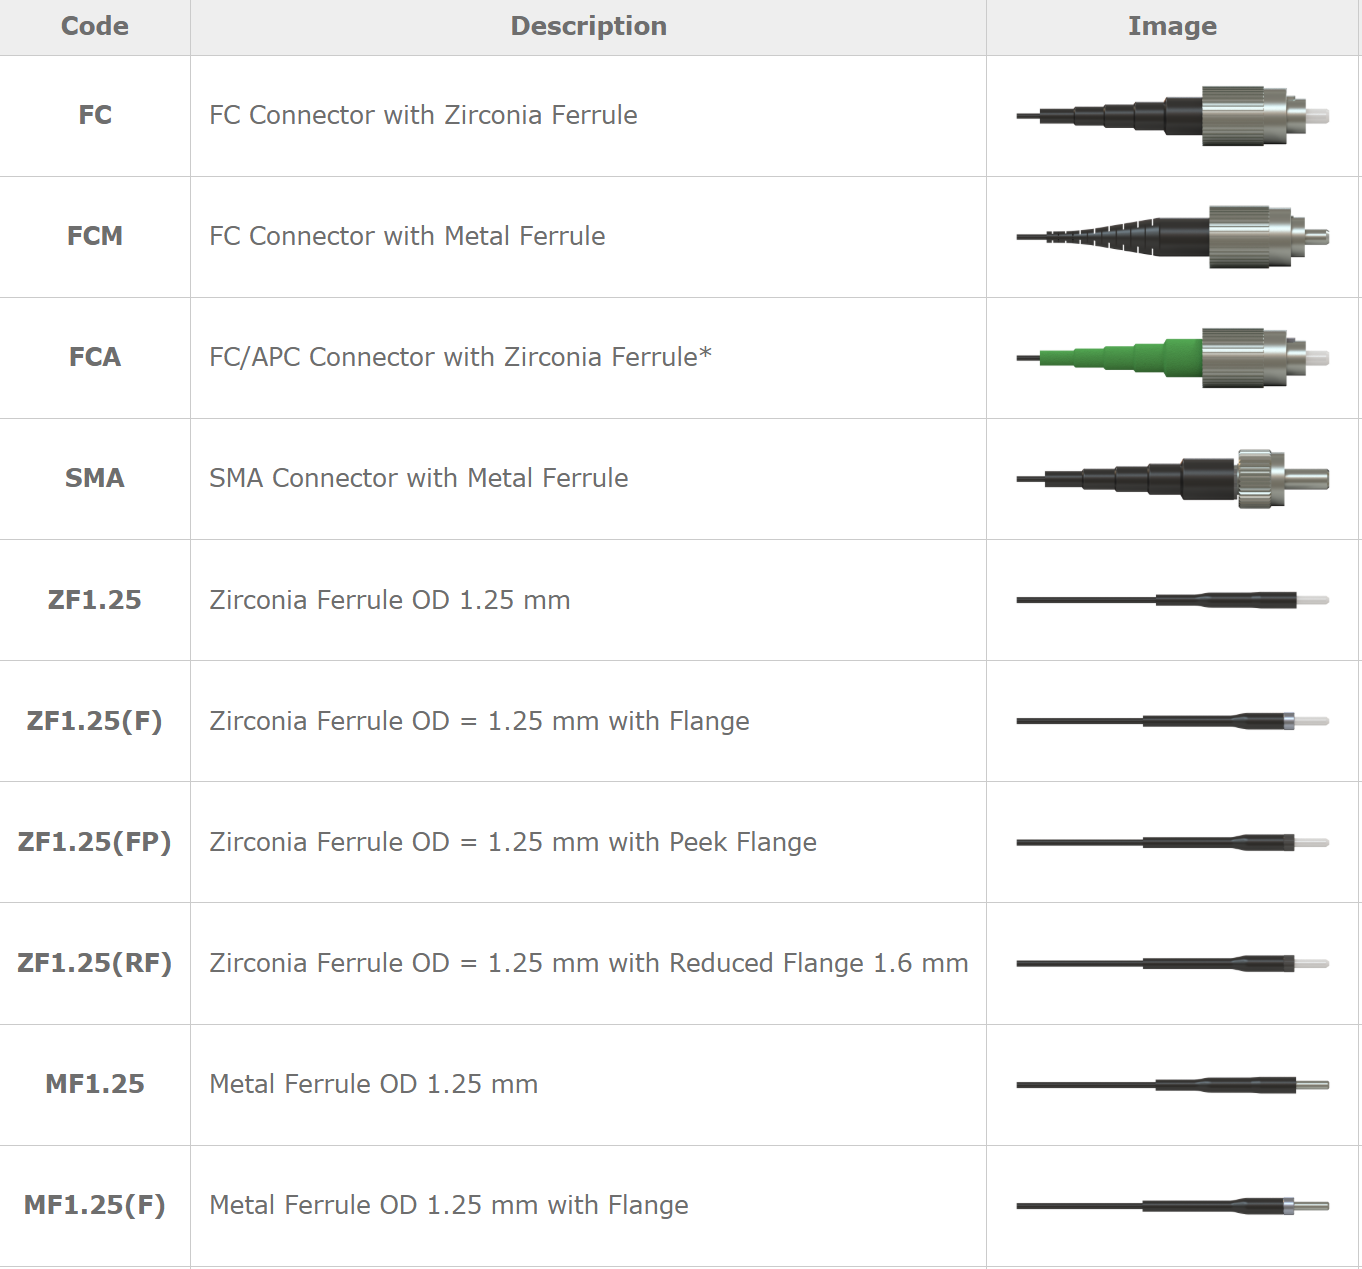The height and width of the screenshot is (1269, 1362).
Task: Select the ZF1.25(F) flanged ferrule image
Action: 1173,721
